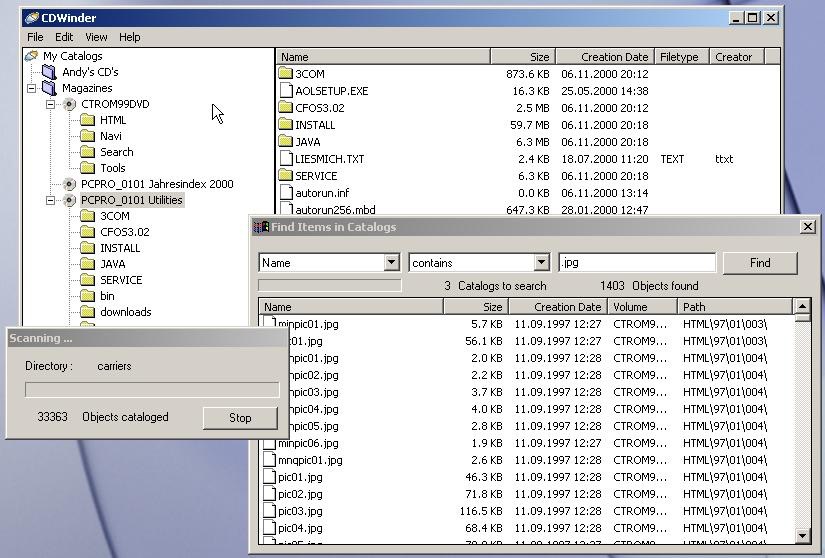Open the View menu
Image resolution: width=825 pixels, height=558 pixels.
(x=96, y=37)
